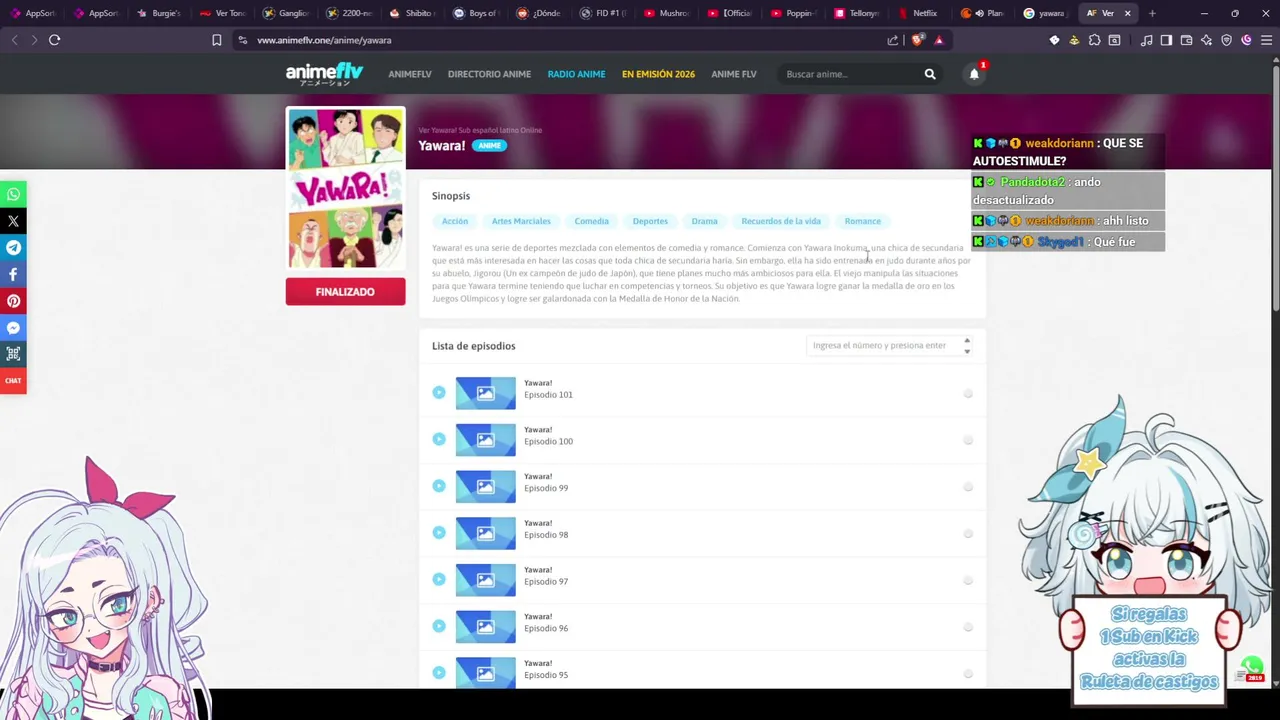
Task: Mark Episodio 99 as watched
Action: 968,487
